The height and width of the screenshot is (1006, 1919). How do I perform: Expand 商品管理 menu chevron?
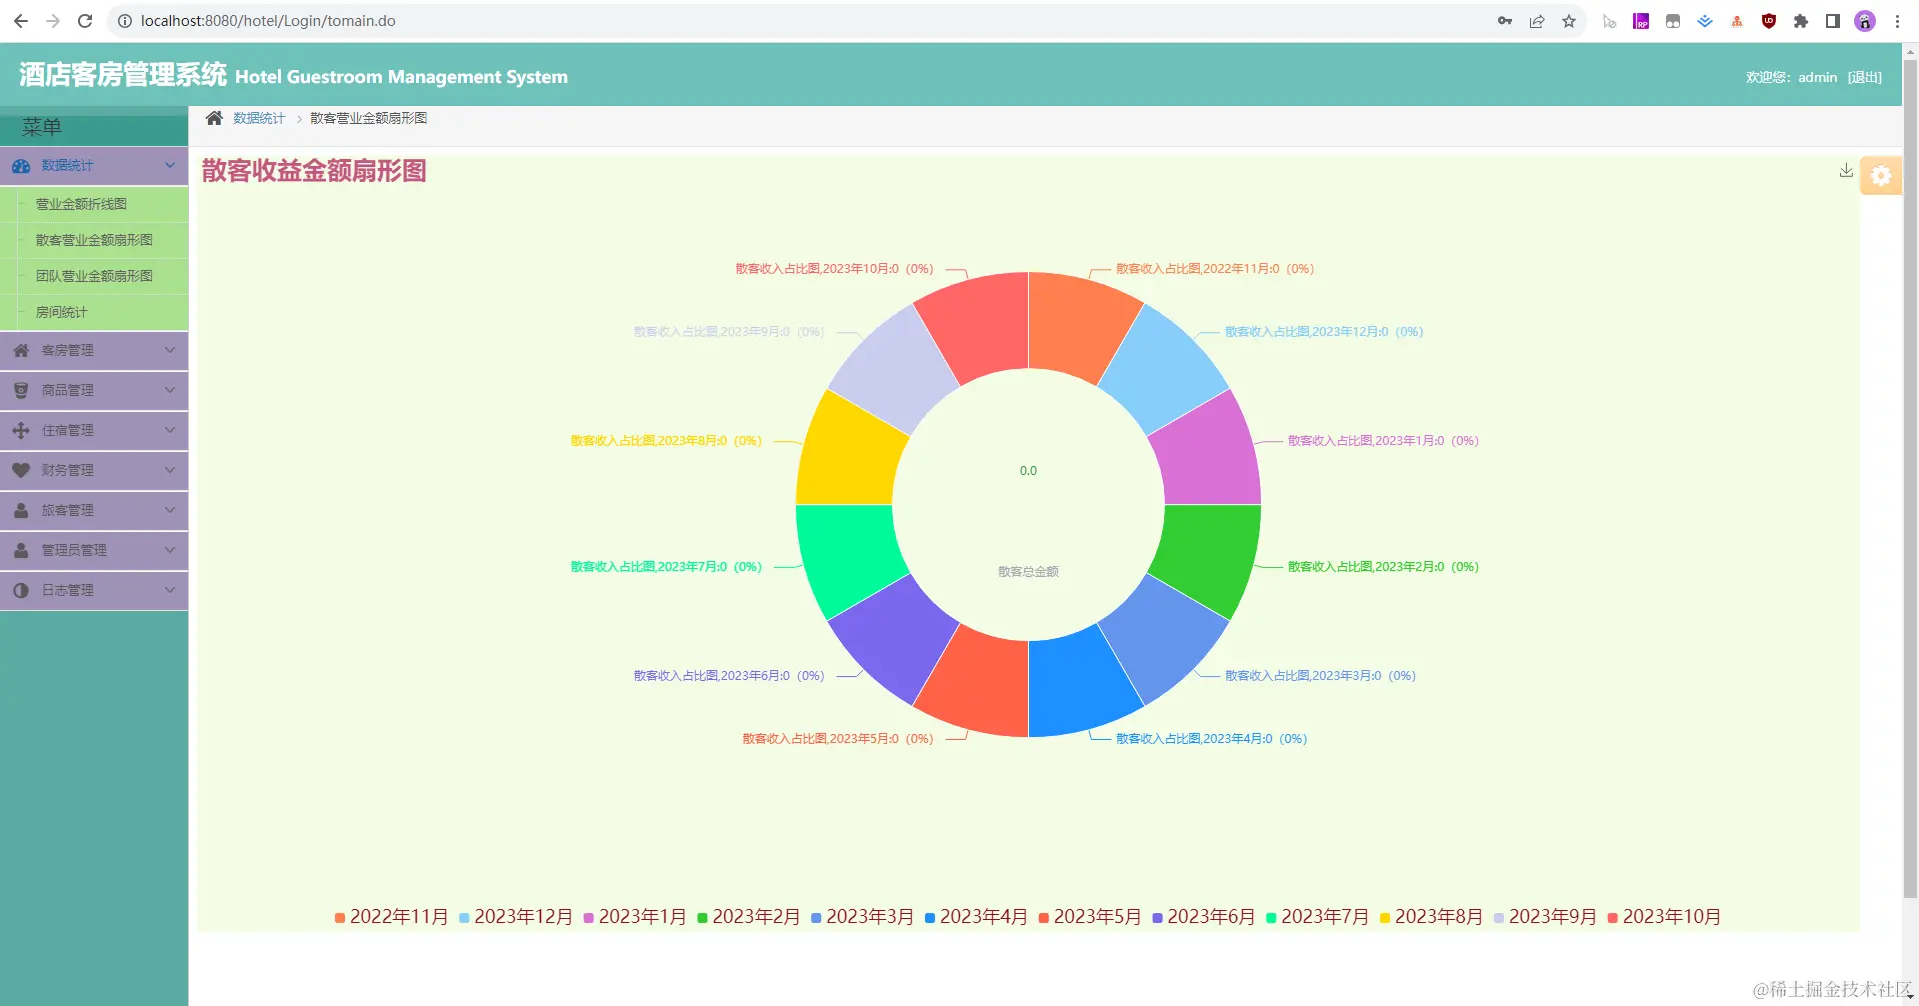click(170, 390)
